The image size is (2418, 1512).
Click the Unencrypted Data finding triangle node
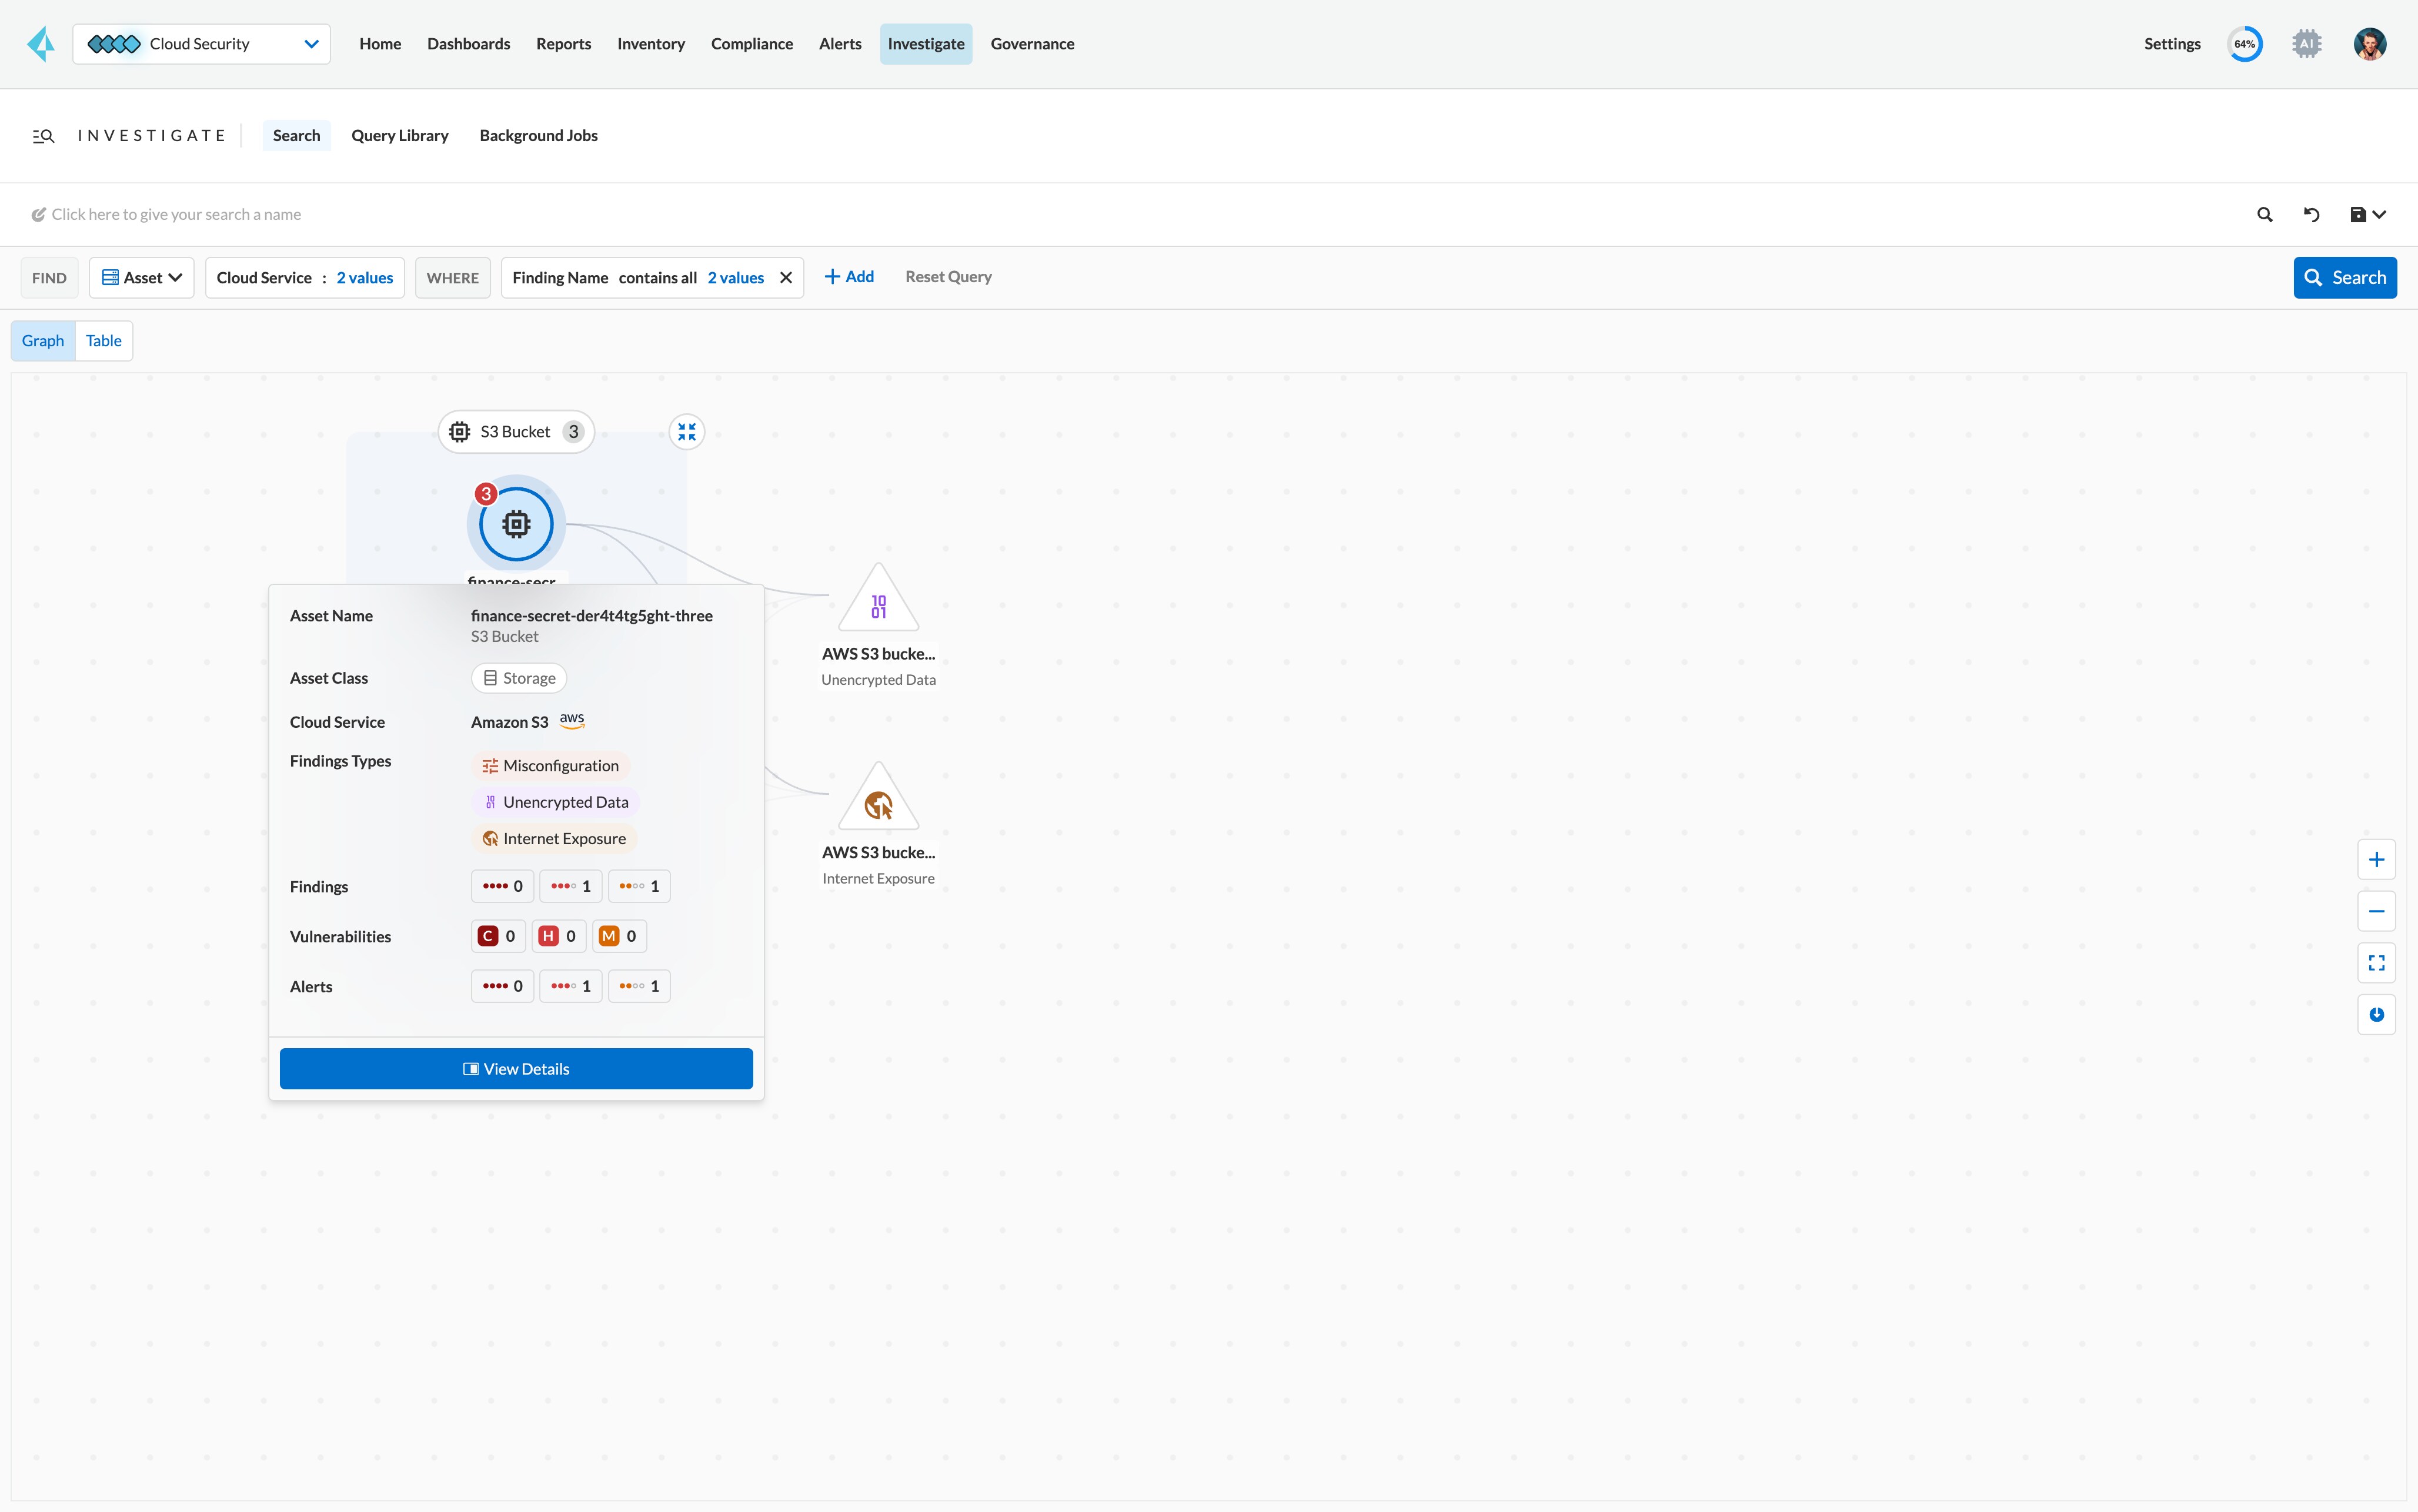(x=878, y=603)
